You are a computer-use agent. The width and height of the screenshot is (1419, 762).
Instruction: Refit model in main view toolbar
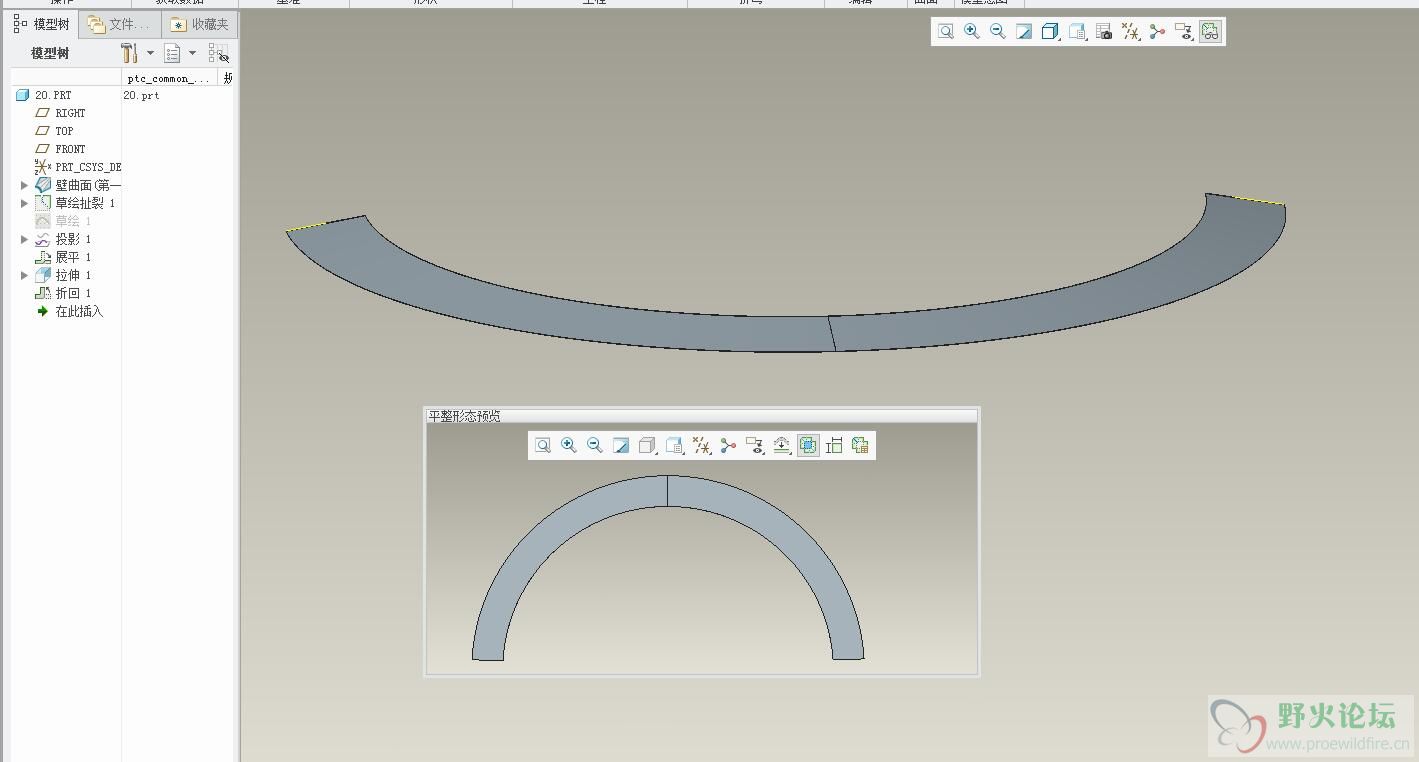click(x=945, y=32)
